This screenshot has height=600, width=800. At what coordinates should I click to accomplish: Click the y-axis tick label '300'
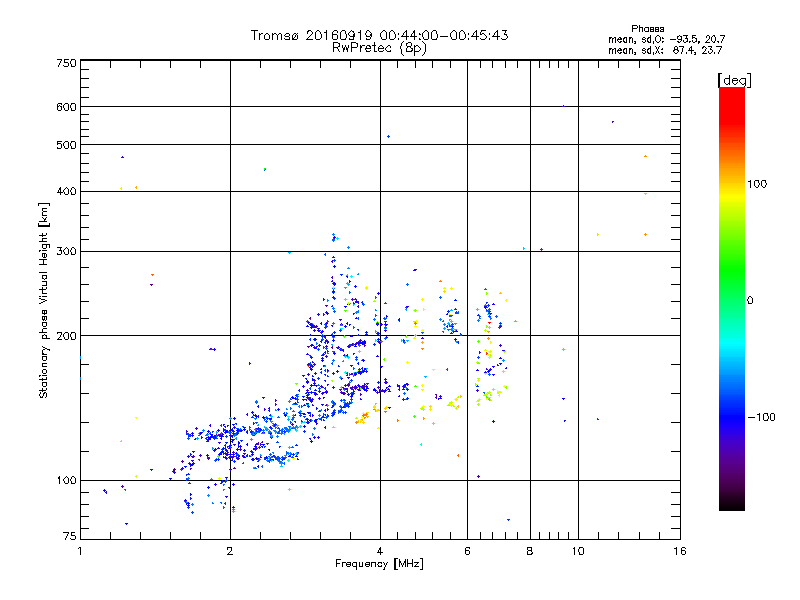pyautogui.click(x=66, y=252)
